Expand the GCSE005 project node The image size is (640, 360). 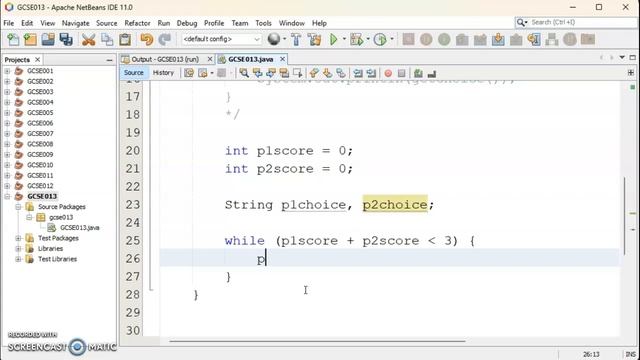7,113
